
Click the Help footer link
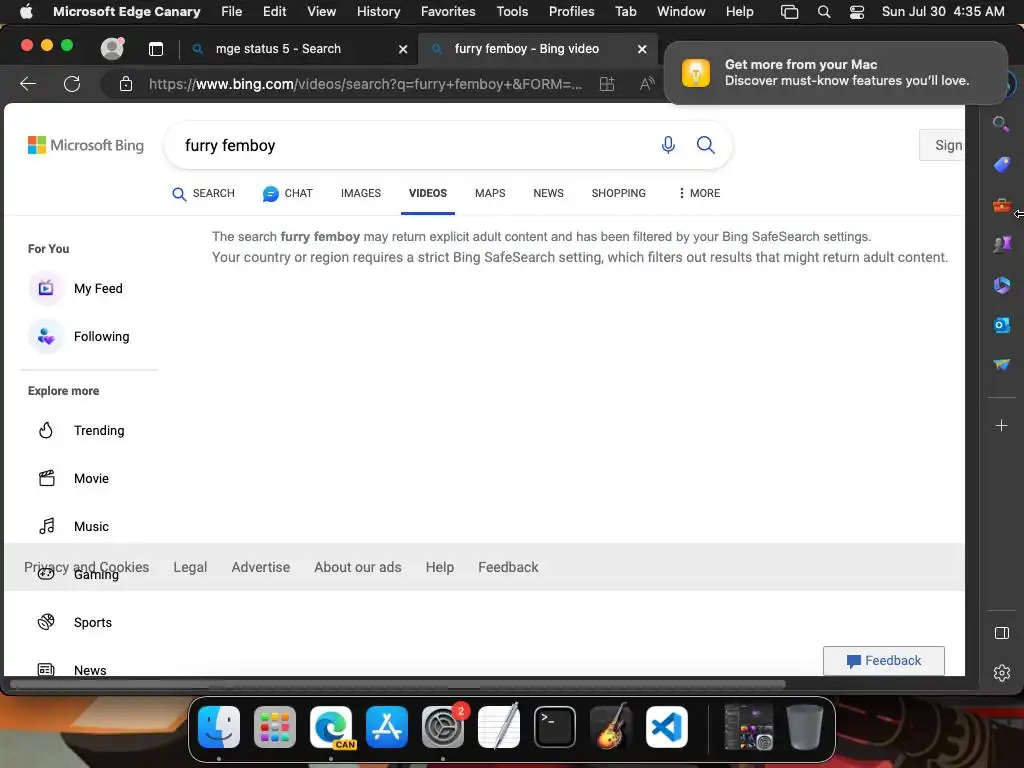[x=440, y=567]
